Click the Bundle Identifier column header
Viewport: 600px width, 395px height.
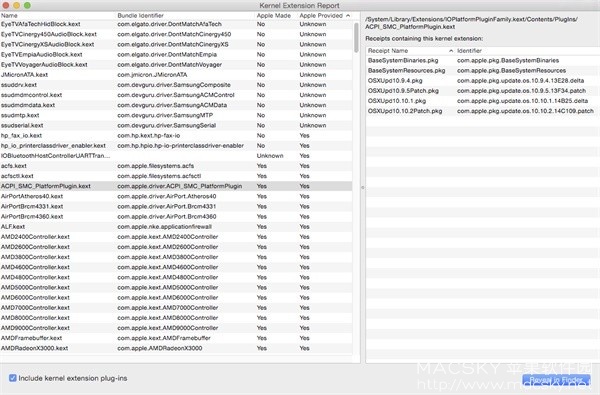tap(186, 16)
